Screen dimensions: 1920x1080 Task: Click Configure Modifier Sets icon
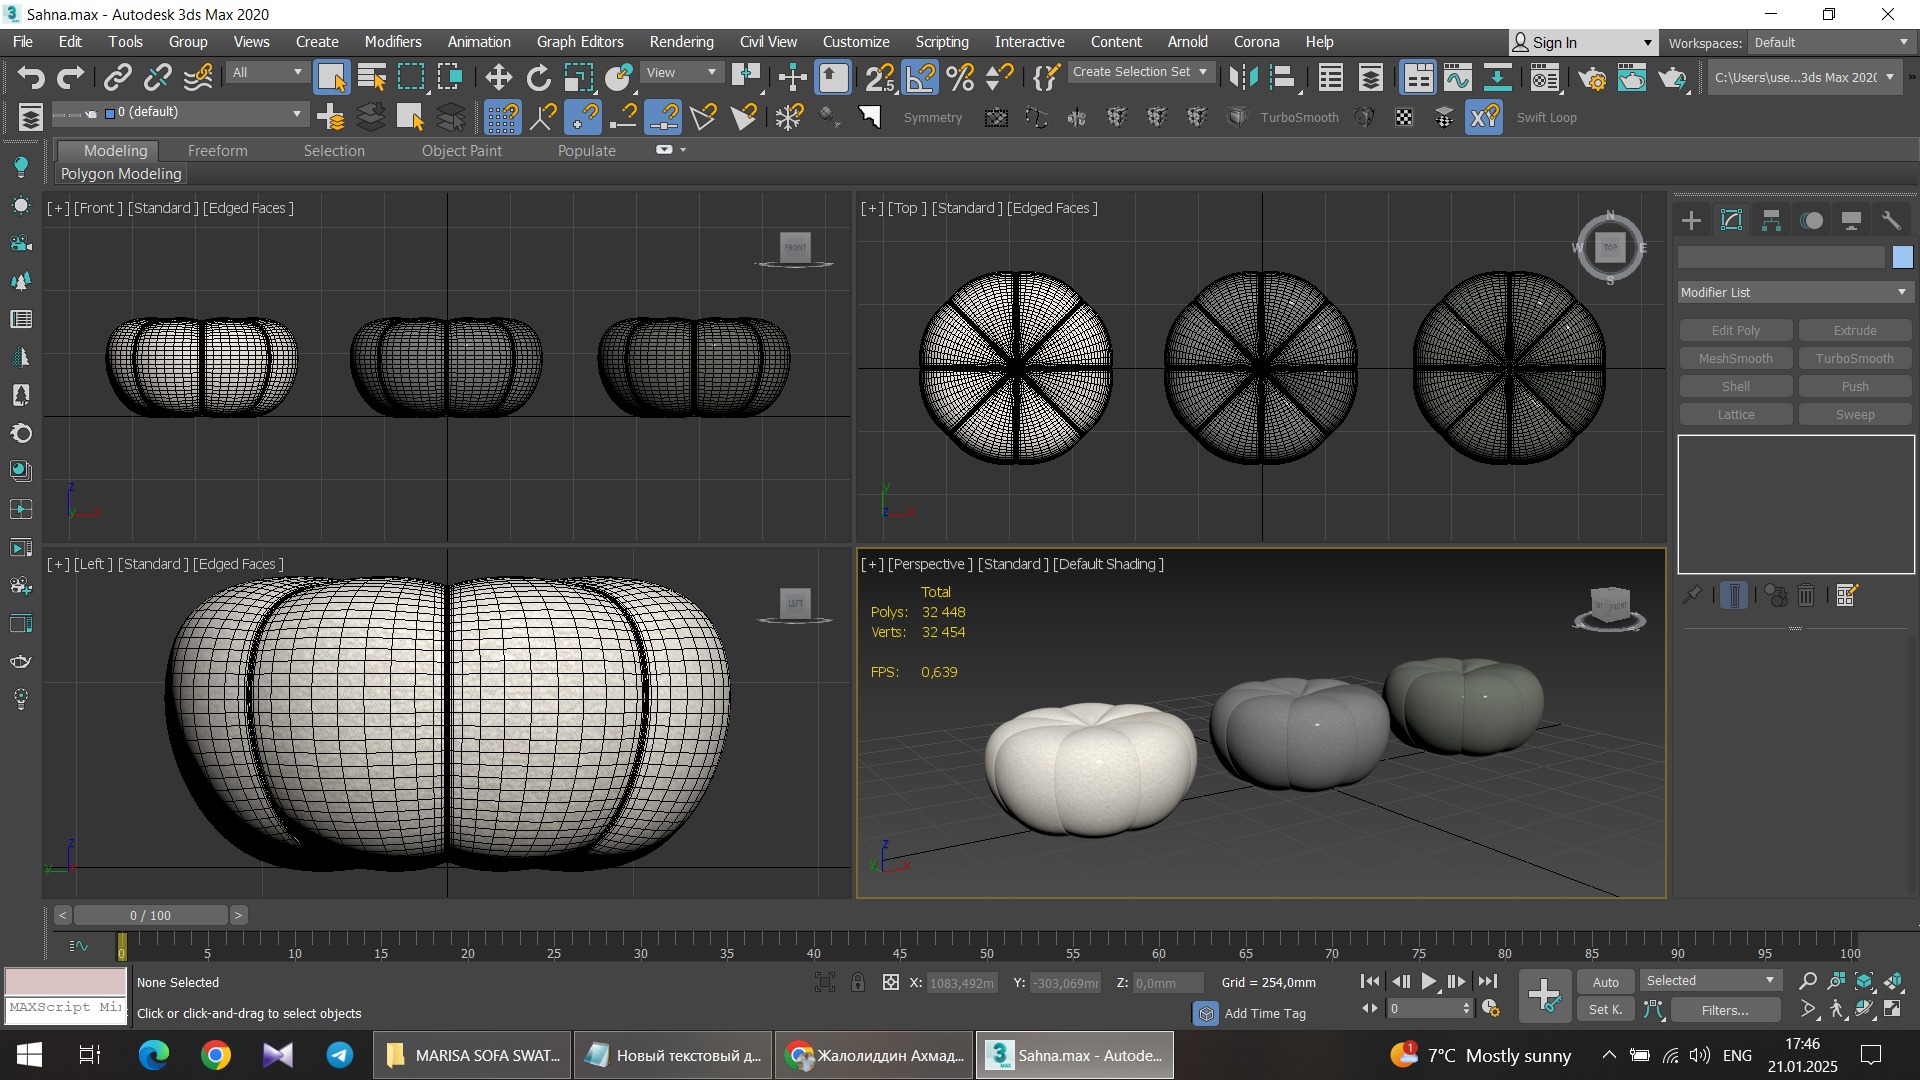pyautogui.click(x=1847, y=595)
